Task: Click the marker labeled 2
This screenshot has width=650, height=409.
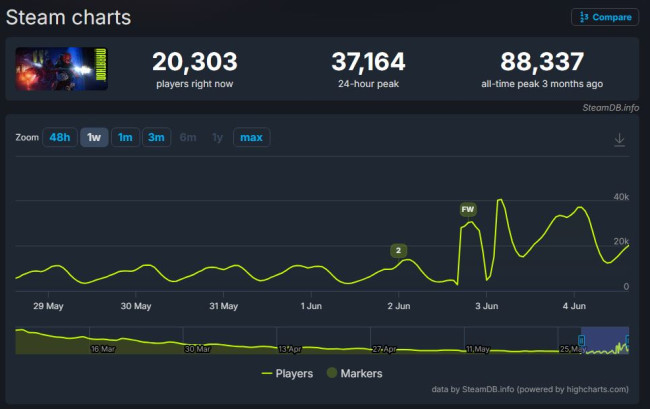Action: coord(398,250)
